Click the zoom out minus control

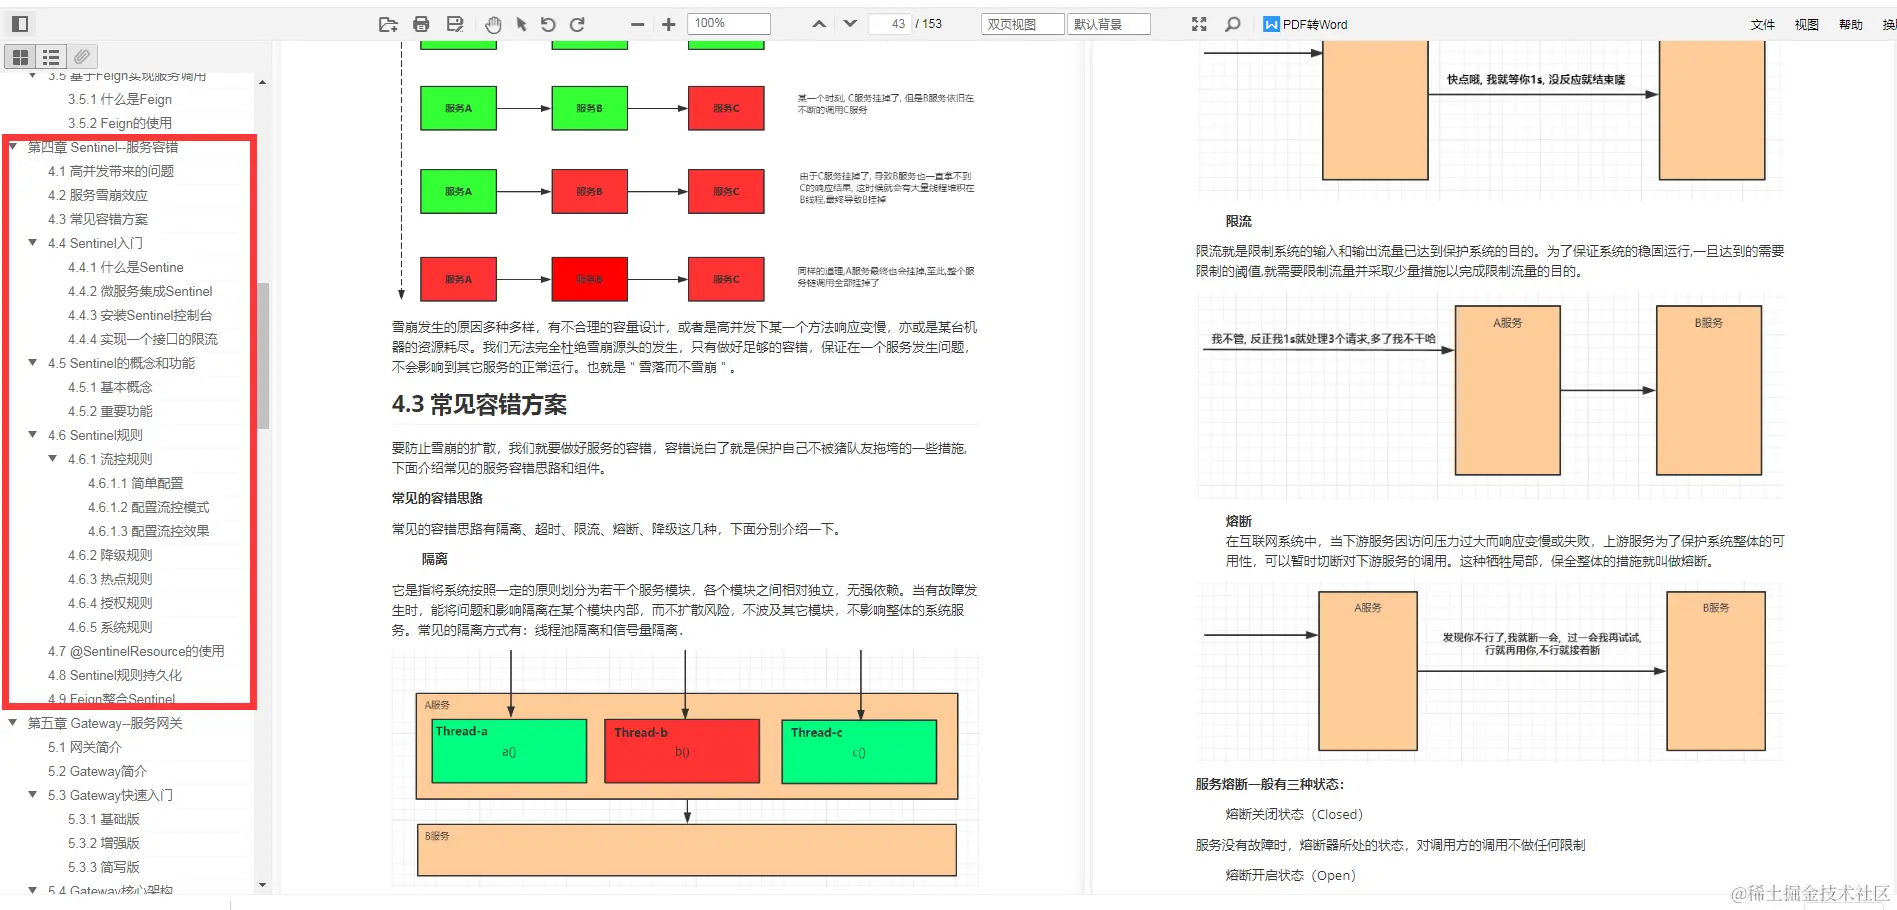(x=637, y=23)
